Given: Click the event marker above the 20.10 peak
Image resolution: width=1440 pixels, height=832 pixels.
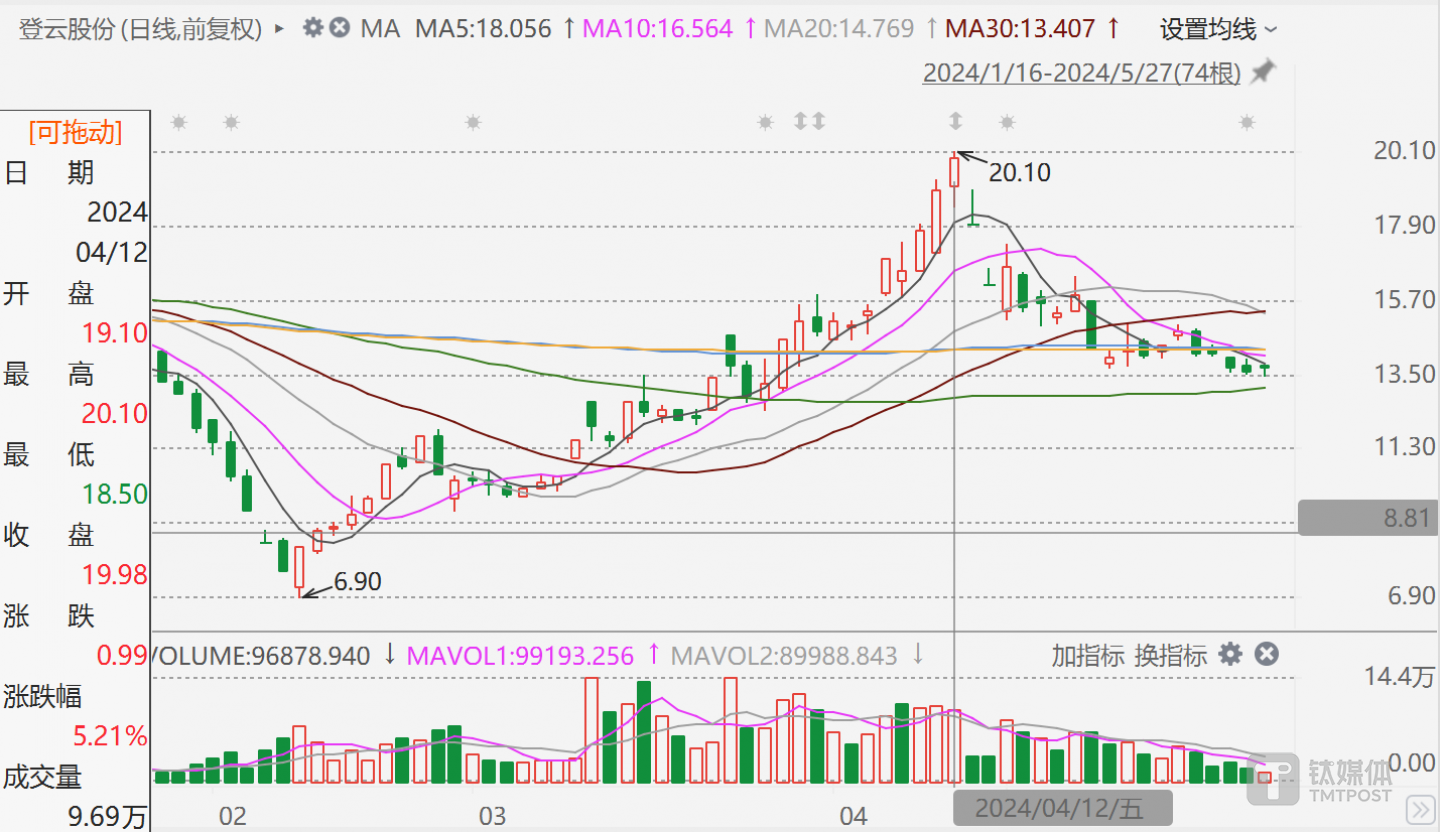Looking at the screenshot, I should click(955, 122).
